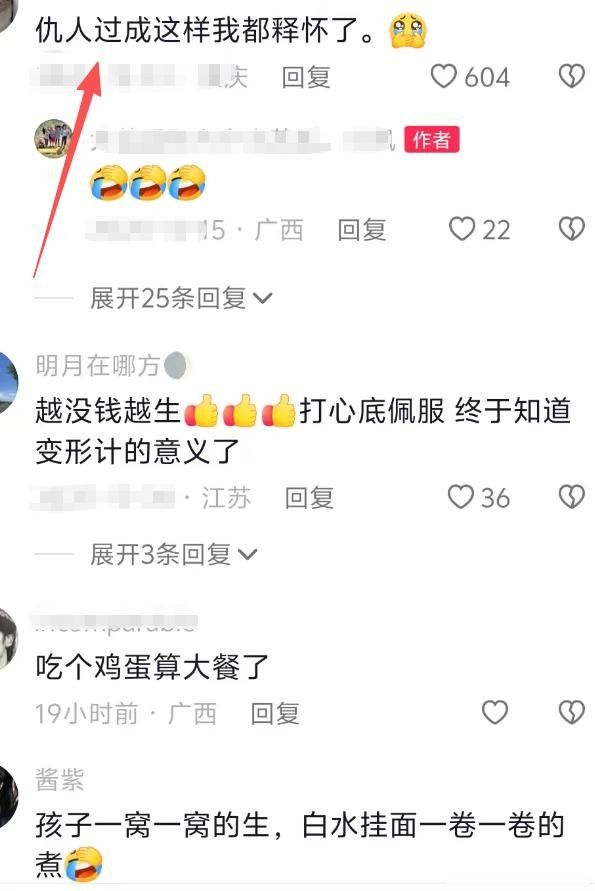Open the author's avatar profile picture
This screenshot has height=891, width=595.
pos(53,138)
